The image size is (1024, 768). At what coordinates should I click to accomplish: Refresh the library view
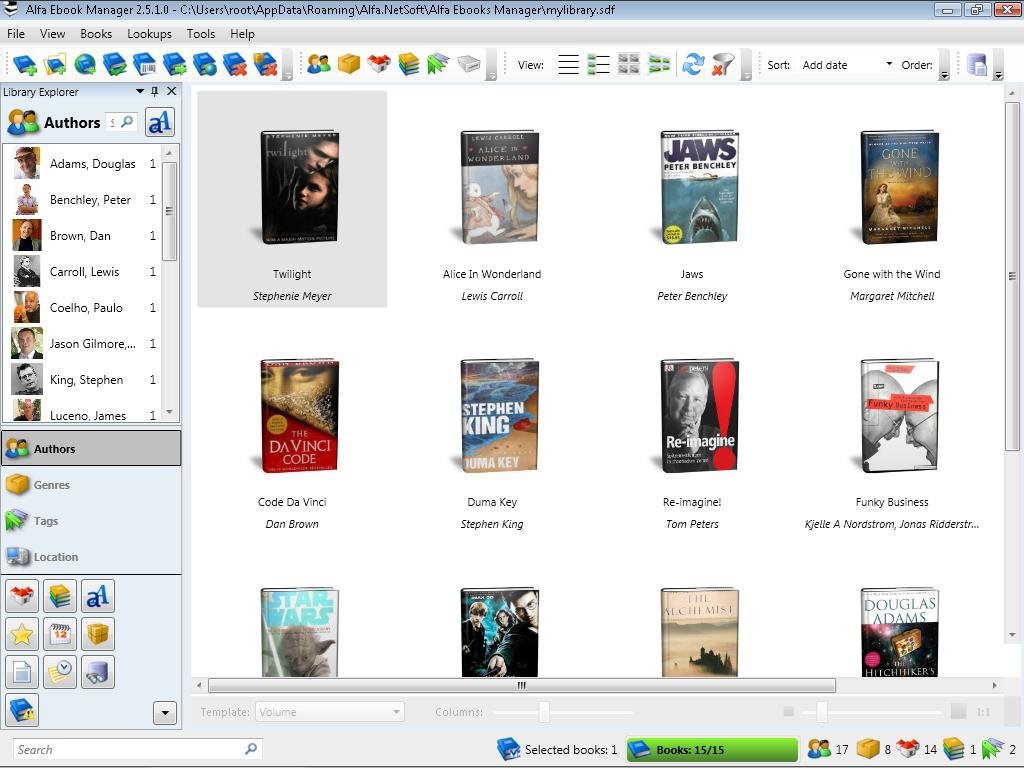(x=692, y=64)
